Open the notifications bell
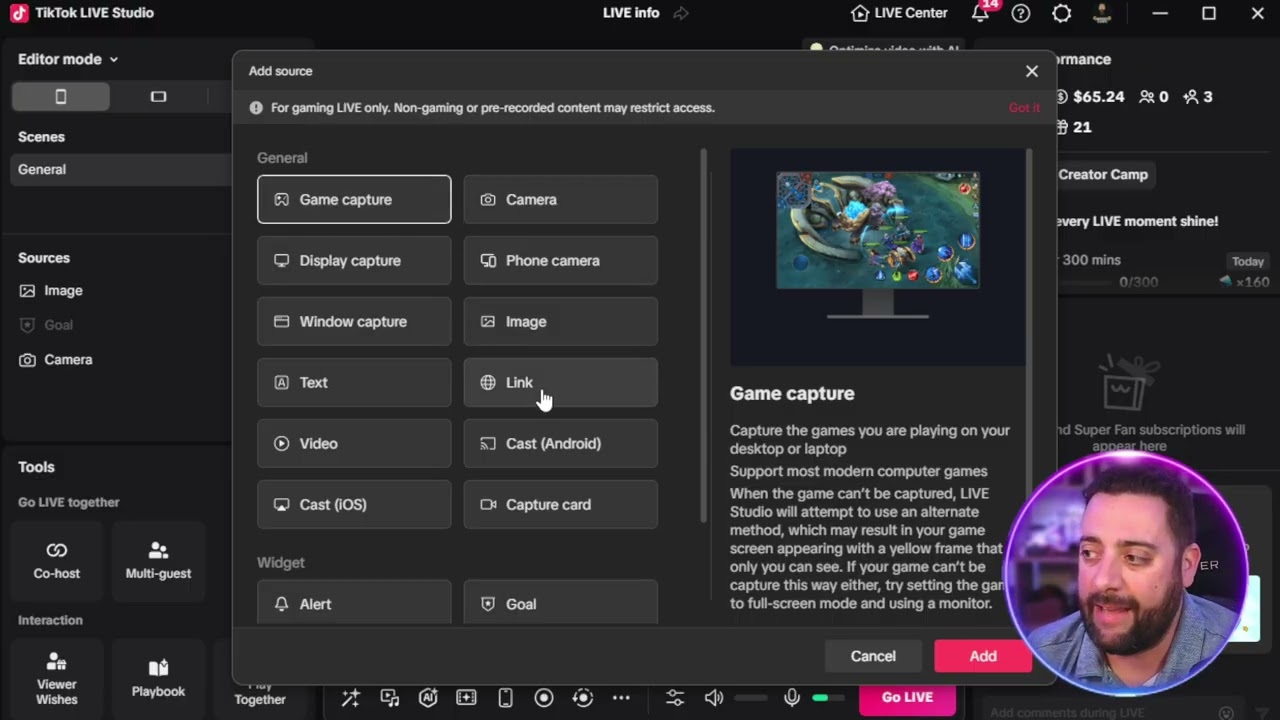The width and height of the screenshot is (1280, 720). (980, 13)
